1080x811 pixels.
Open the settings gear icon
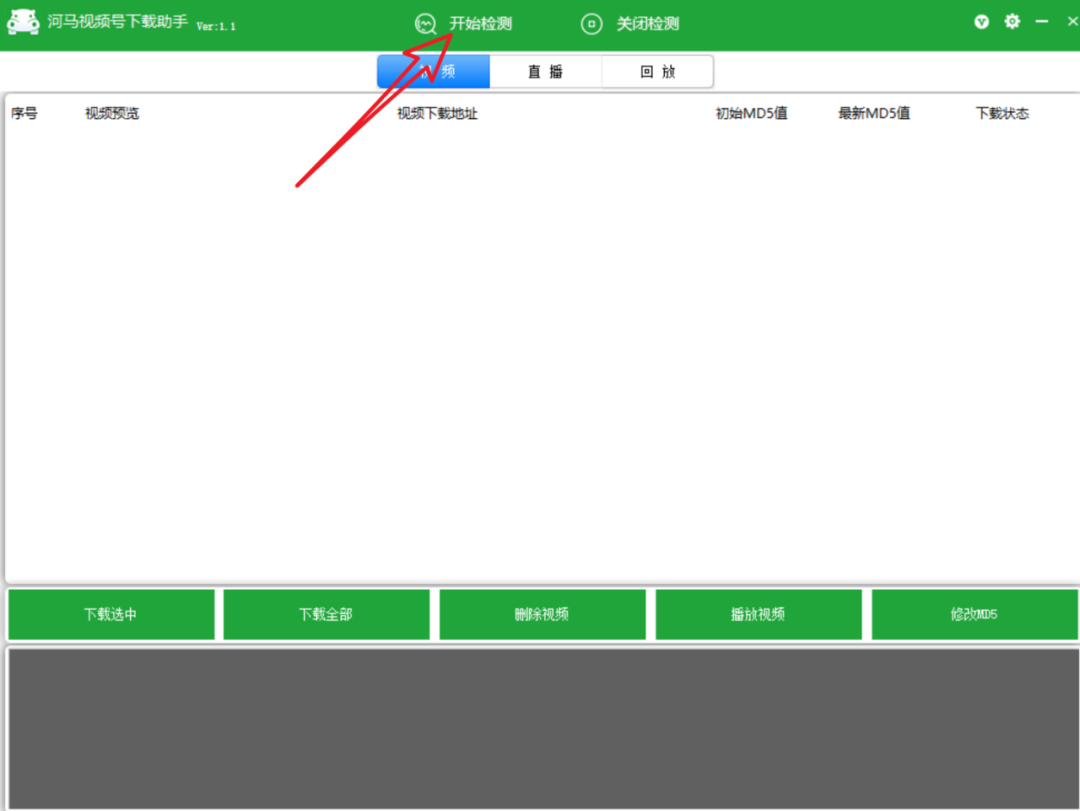pos(1012,21)
